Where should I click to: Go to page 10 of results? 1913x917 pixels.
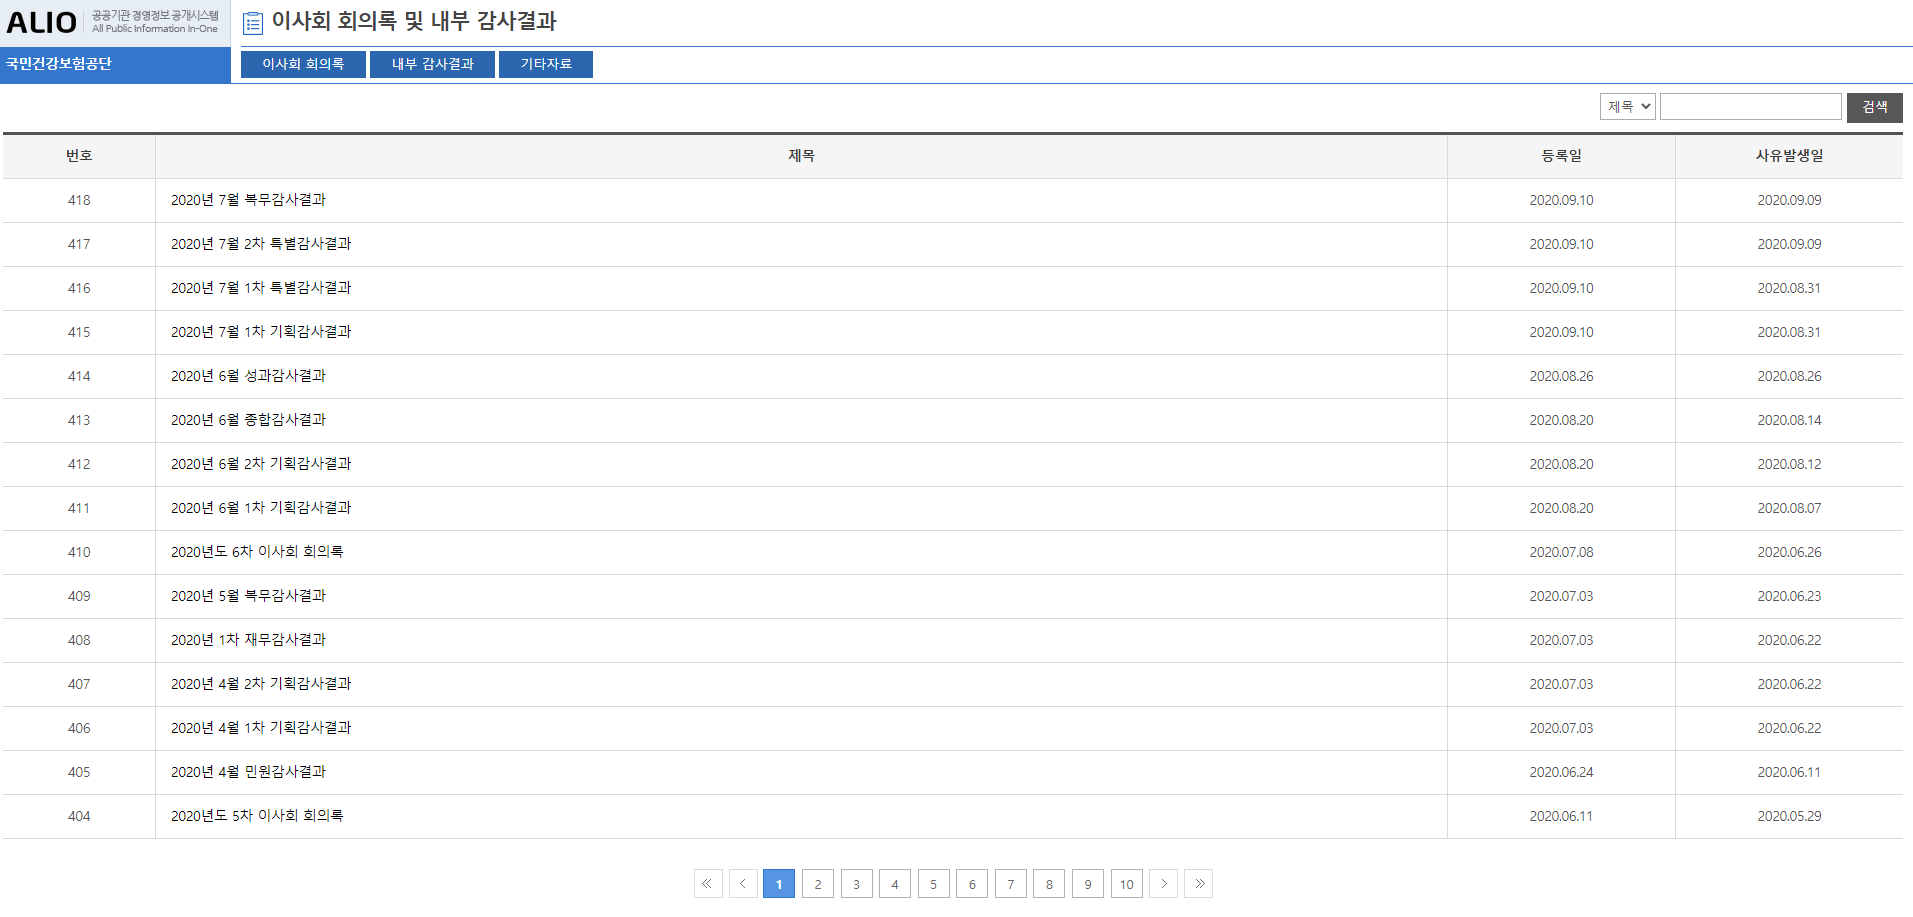(1126, 884)
